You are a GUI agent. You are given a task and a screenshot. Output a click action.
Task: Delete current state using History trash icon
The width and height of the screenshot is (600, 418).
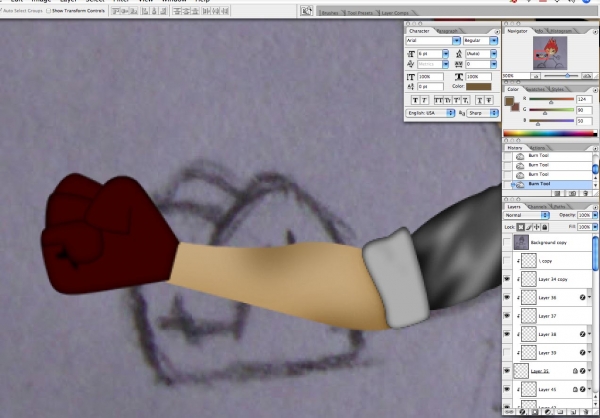[x=585, y=194]
